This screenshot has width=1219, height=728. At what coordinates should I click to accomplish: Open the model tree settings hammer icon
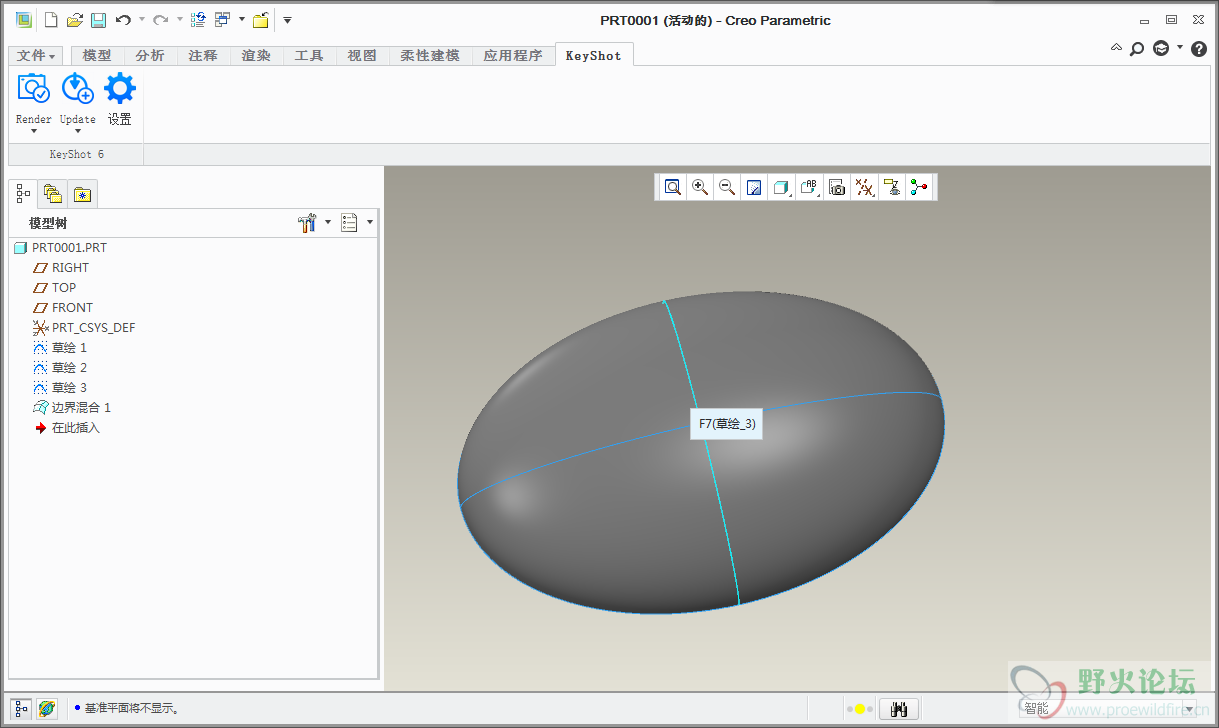tap(308, 223)
